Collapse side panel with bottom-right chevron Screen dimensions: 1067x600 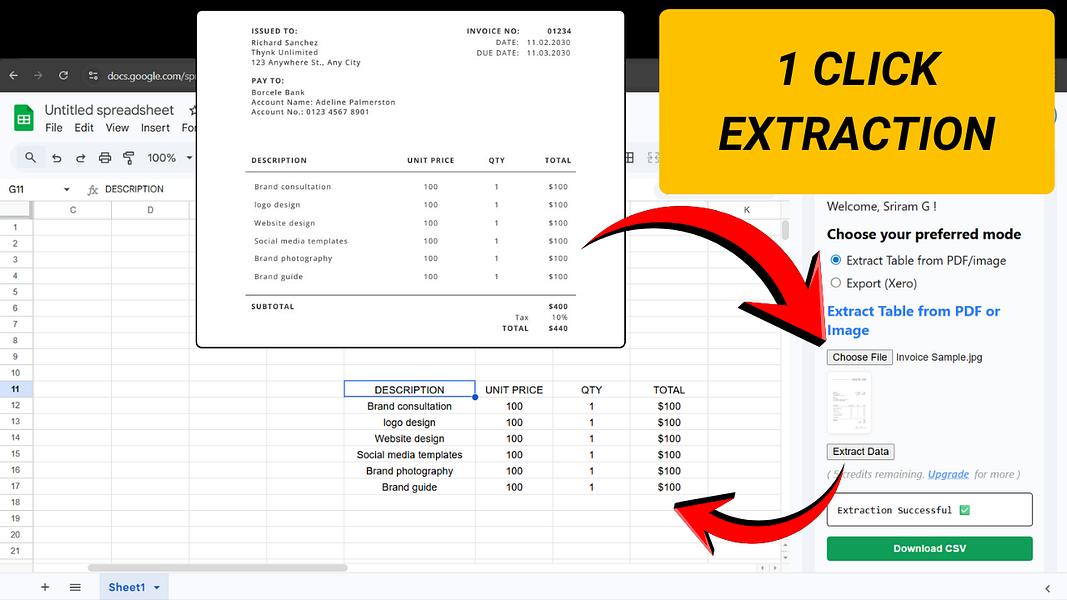(1047, 588)
